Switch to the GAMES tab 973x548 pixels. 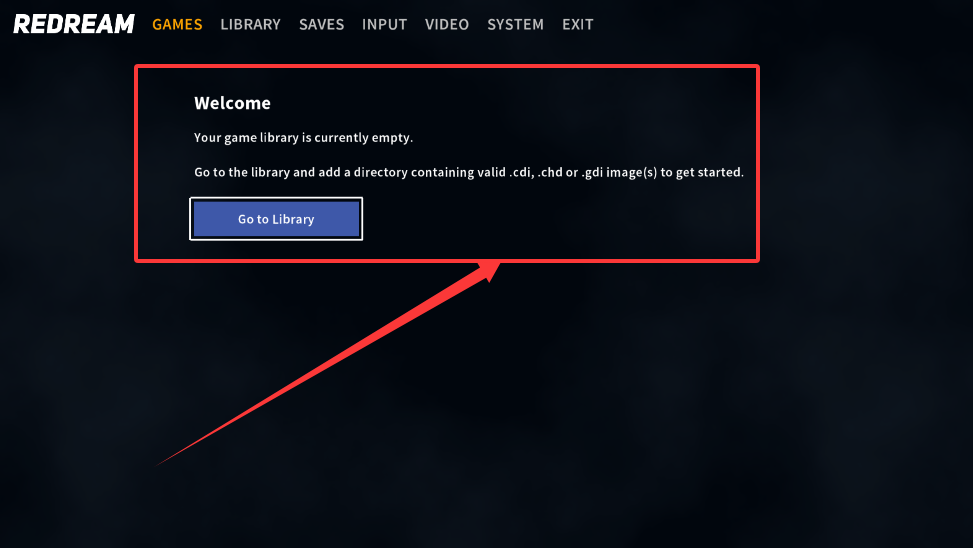coord(177,24)
